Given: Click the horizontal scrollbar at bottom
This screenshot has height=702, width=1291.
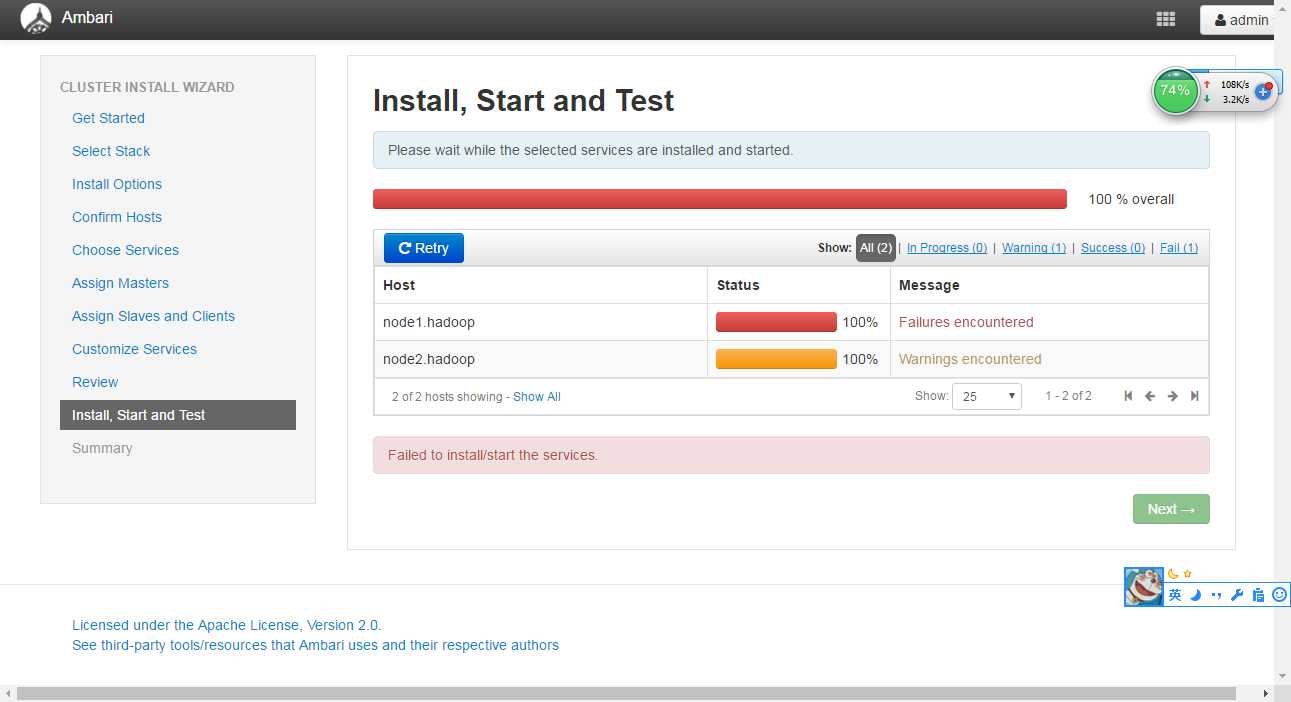Looking at the screenshot, I should [626, 693].
